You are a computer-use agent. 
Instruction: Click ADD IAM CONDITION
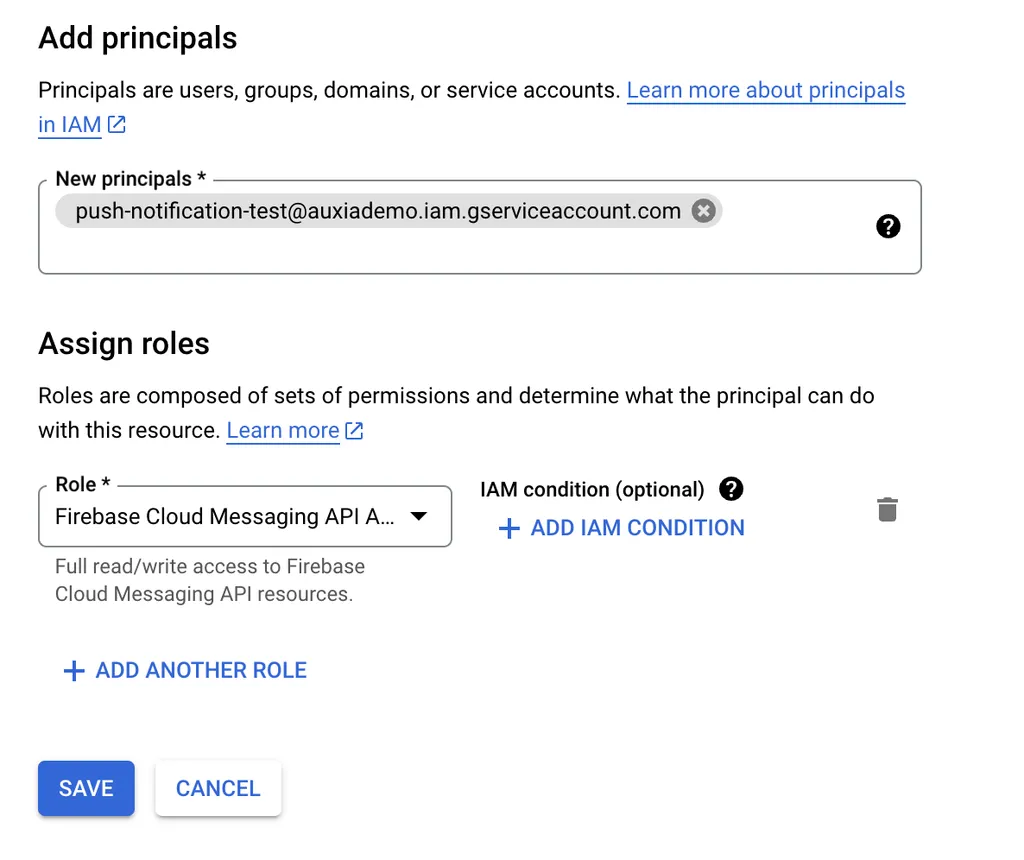click(636, 527)
